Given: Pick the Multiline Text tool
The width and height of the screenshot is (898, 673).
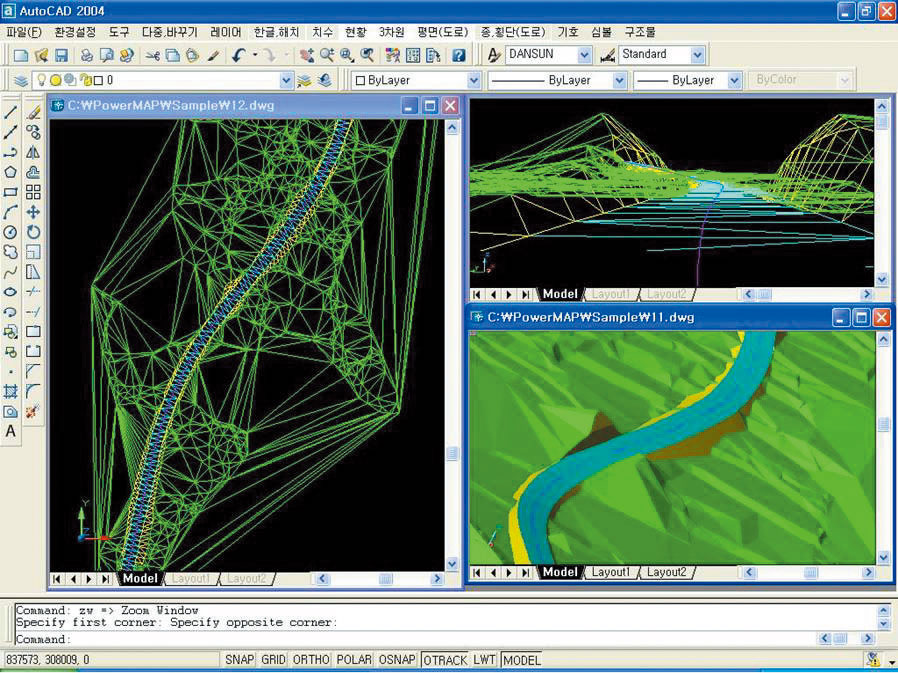Looking at the screenshot, I should tap(11, 431).
